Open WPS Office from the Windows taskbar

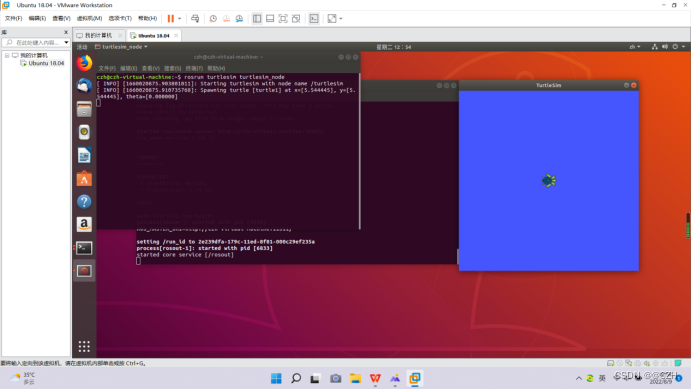[x=375, y=378]
